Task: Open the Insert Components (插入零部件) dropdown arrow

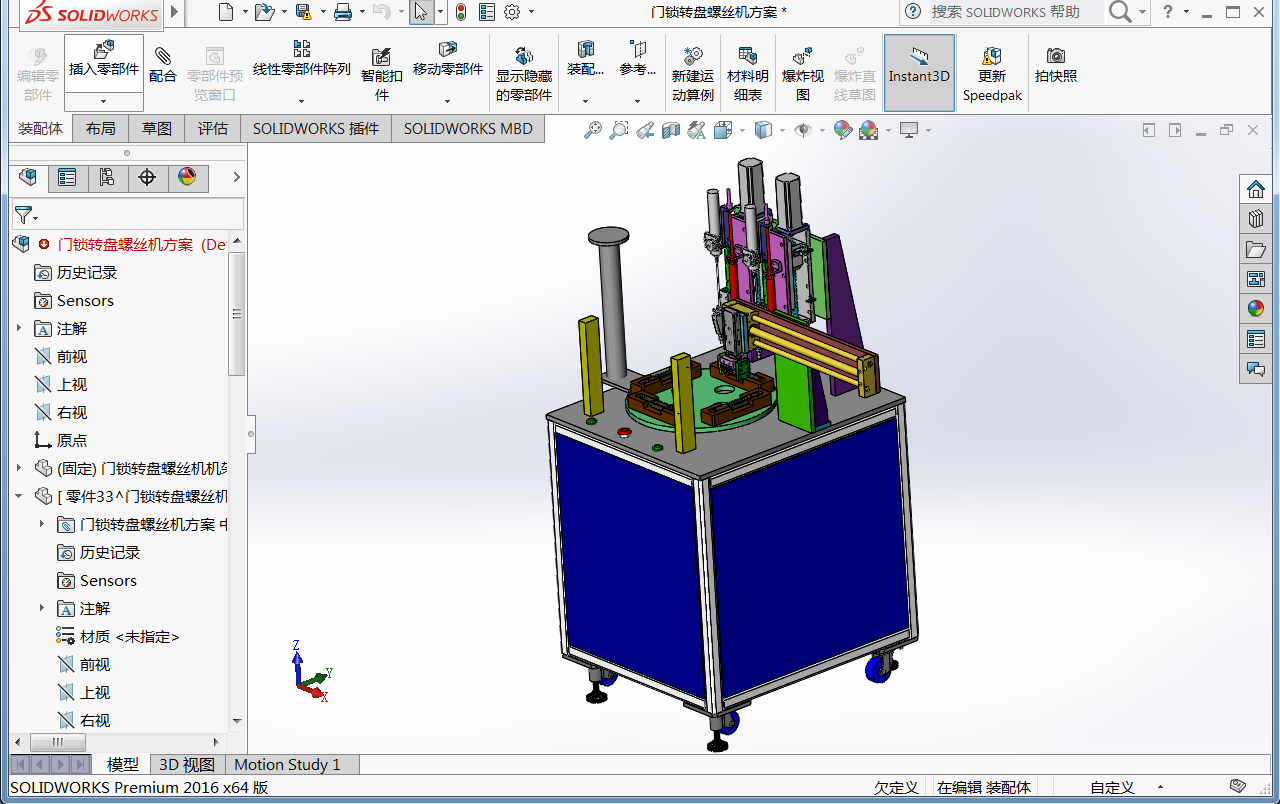Action: pyautogui.click(x=103, y=101)
